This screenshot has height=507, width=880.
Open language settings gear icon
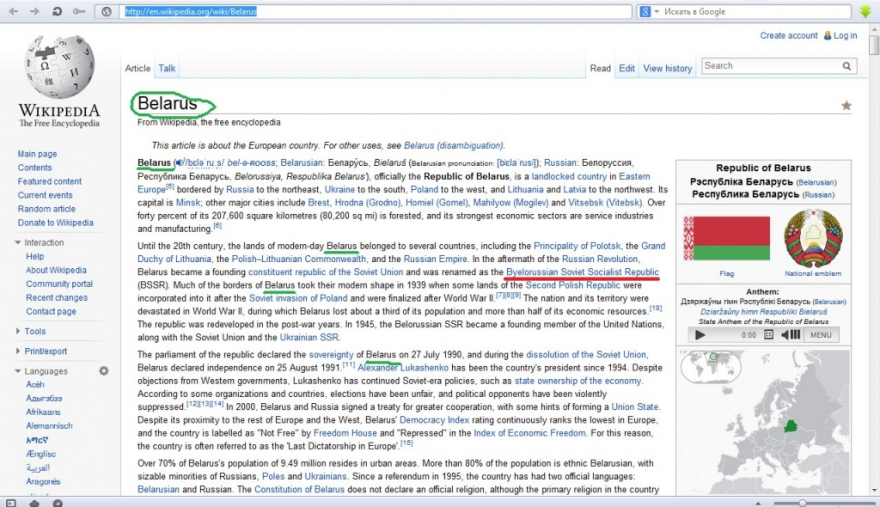(x=103, y=371)
